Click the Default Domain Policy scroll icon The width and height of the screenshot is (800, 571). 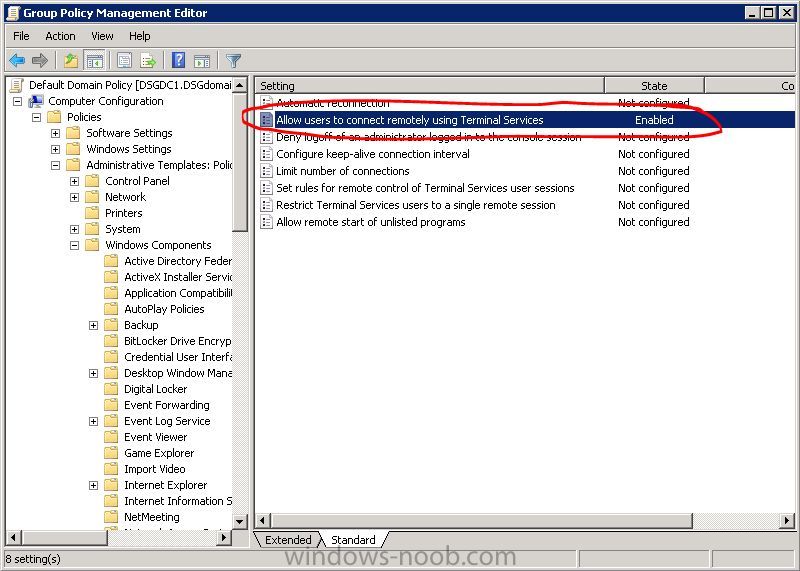[17, 85]
